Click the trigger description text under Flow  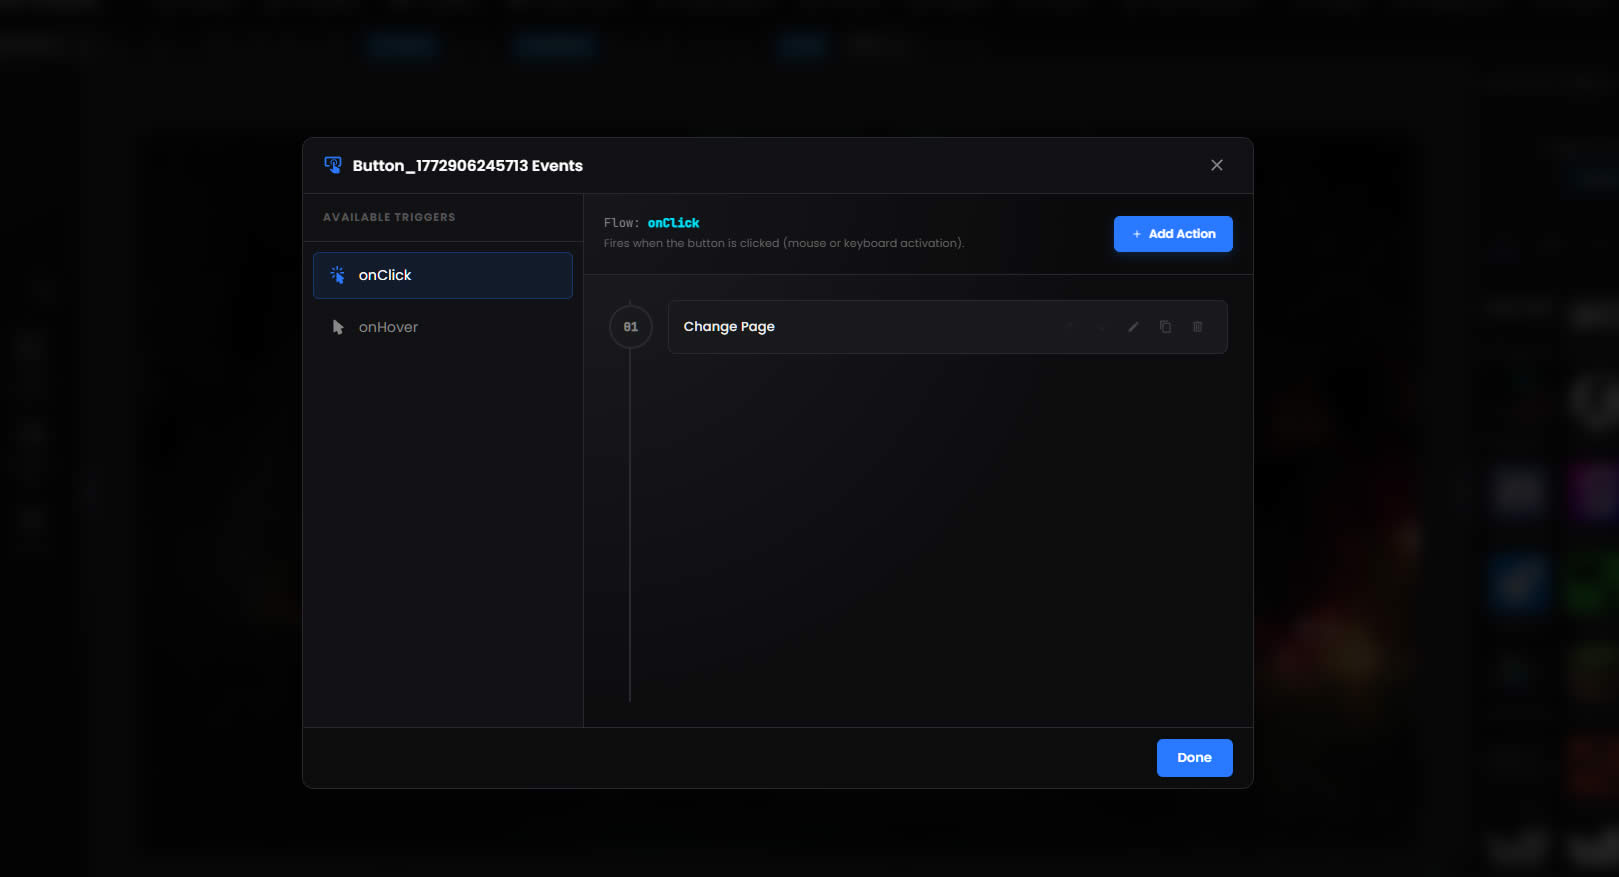coord(783,243)
